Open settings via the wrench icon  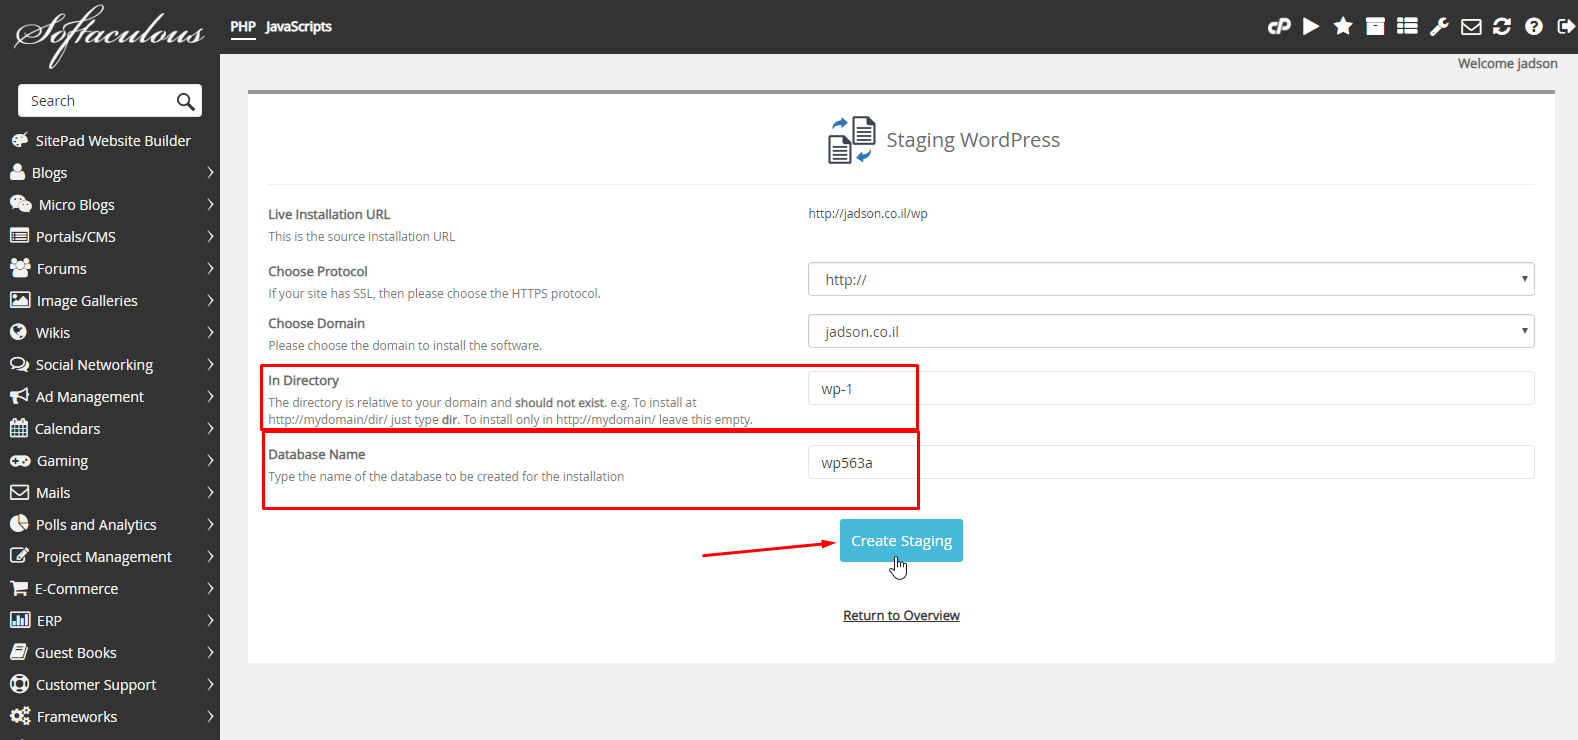point(1439,26)
